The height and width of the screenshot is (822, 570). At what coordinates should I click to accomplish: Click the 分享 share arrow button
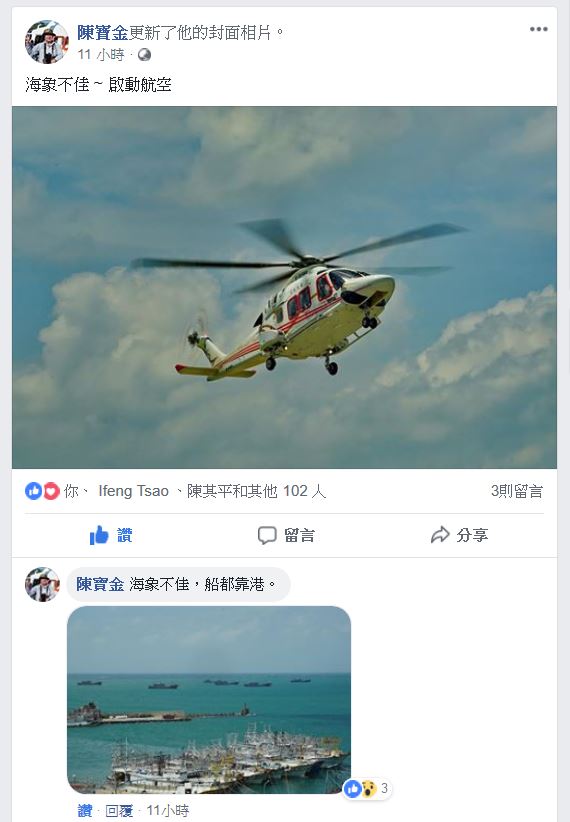[x=459, y=535]
